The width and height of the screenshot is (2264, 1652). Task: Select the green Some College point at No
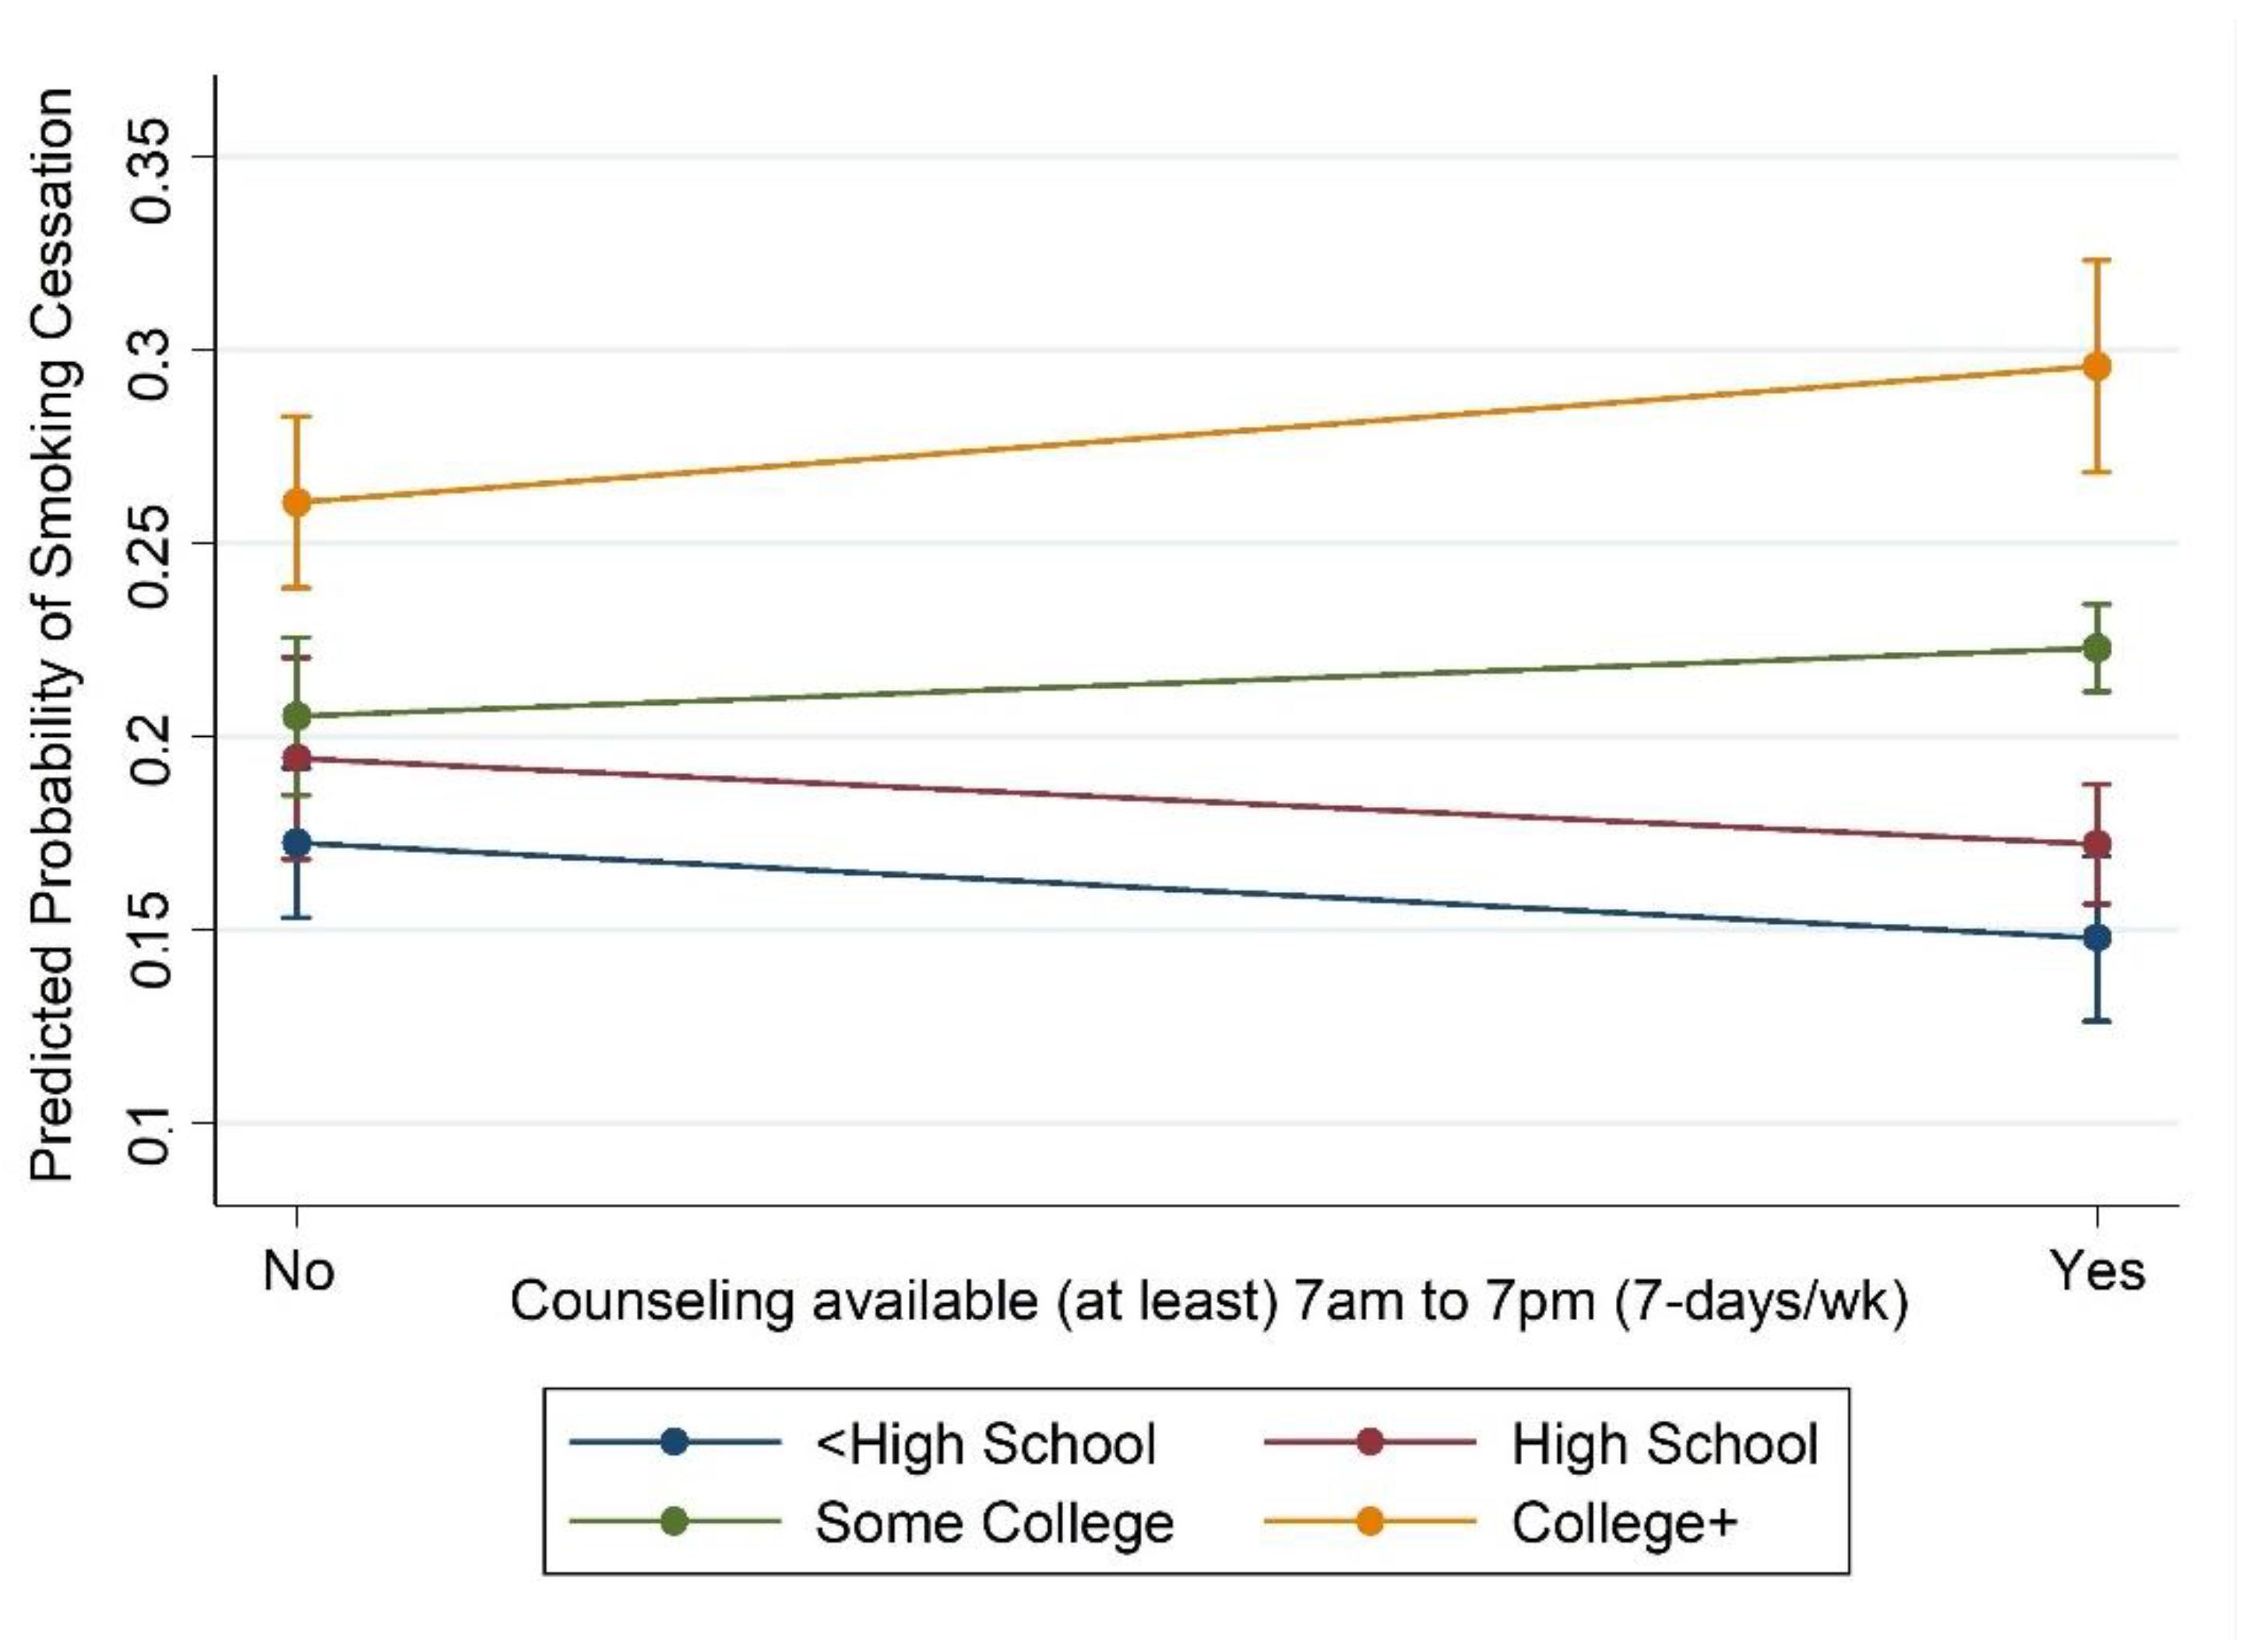297,716
